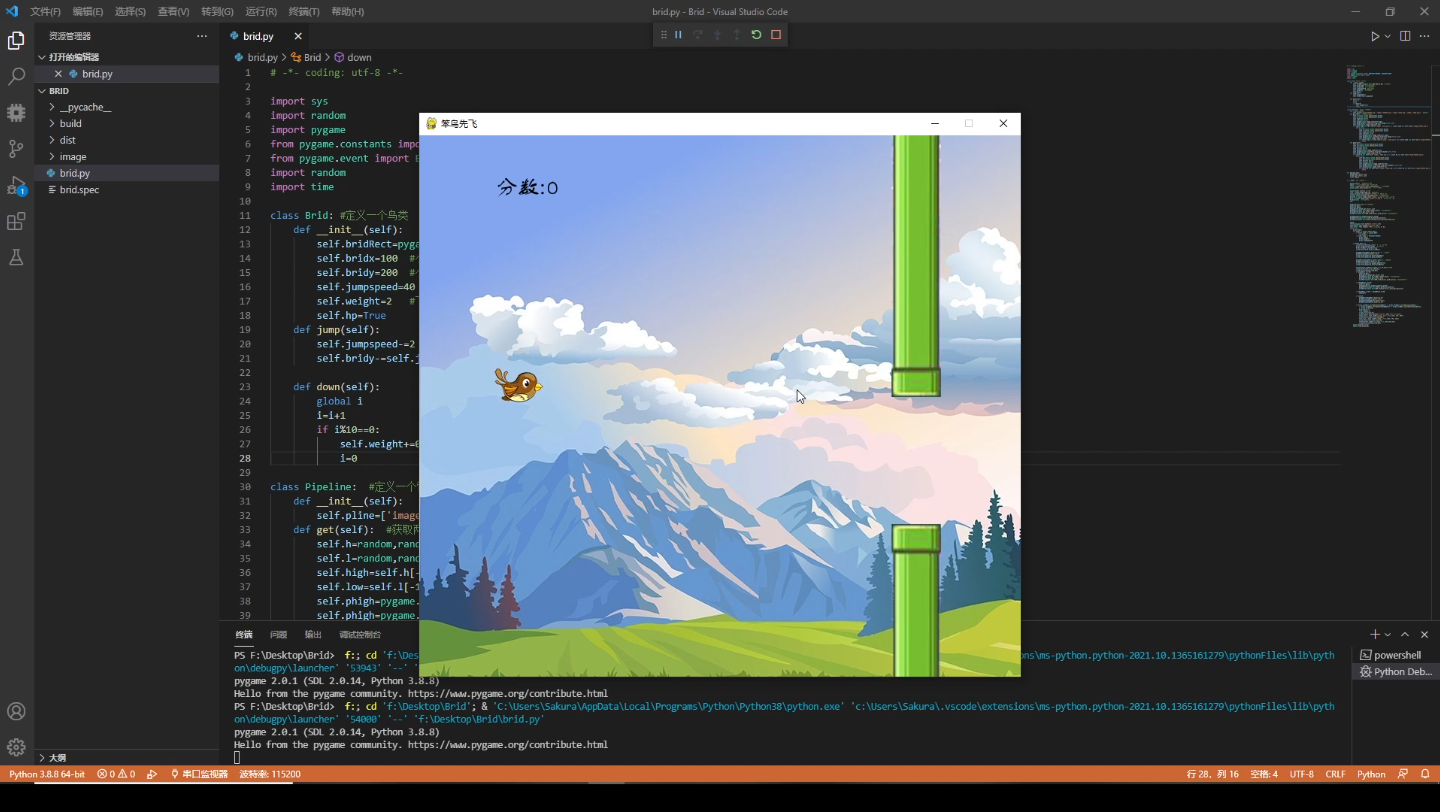Select the Python Debug terminal instance
The image size is (1440, 812).
[x=1396, y=672]
